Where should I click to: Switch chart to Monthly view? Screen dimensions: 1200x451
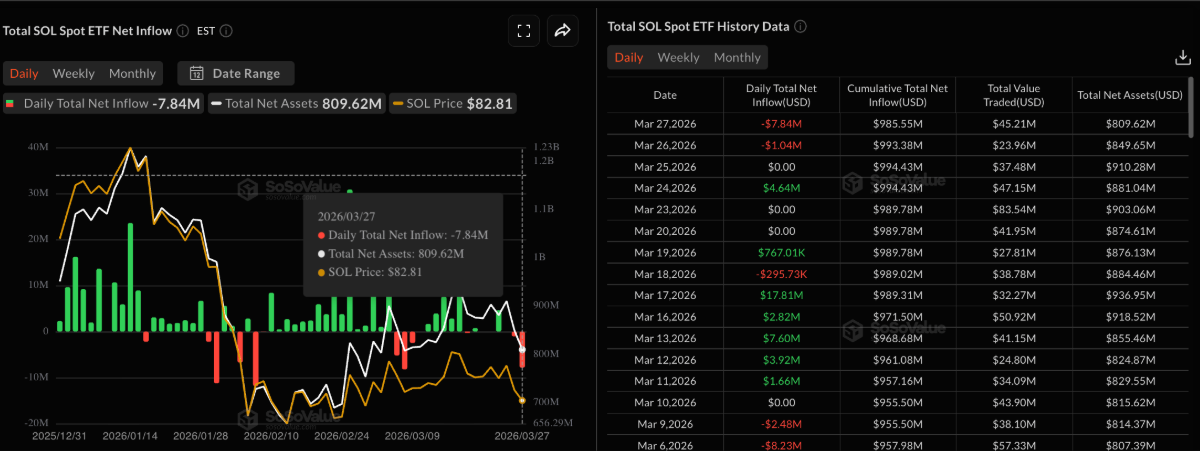(132, 73)
